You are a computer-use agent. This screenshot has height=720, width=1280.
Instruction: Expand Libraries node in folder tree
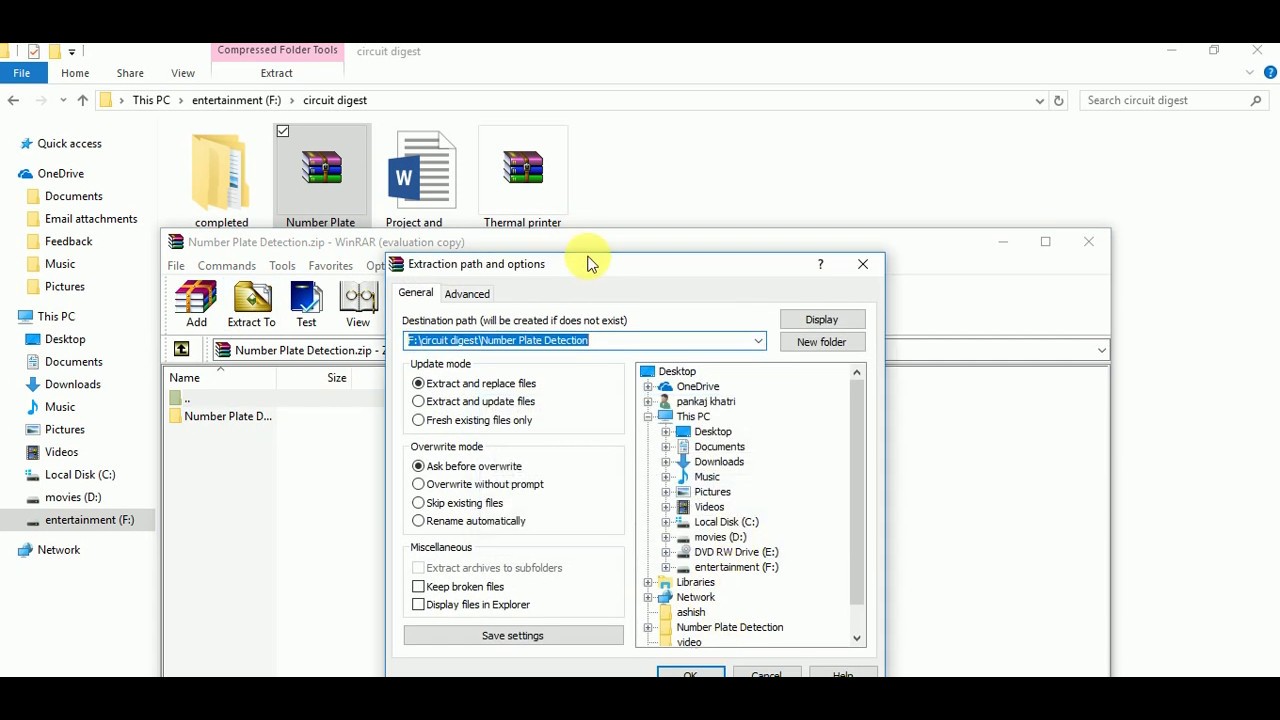(648, 582)
